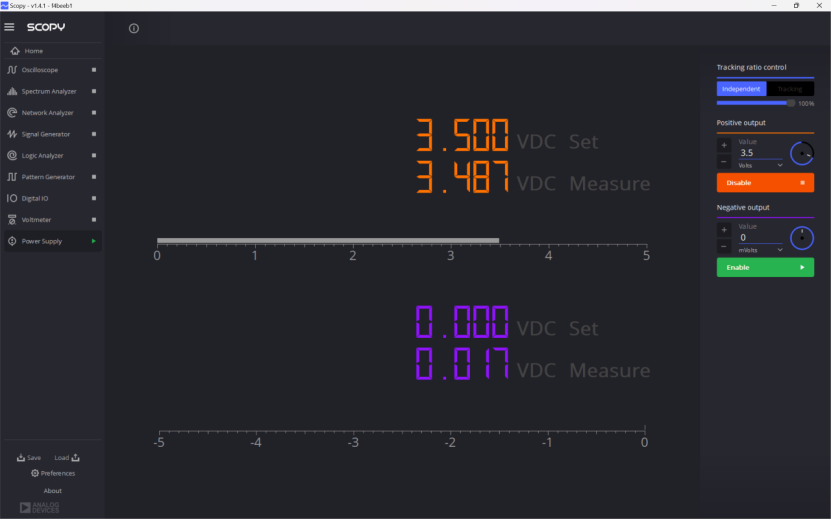Enable the negative output
Image resolution: width=831 pixels, height=520 pixels.
pyautogui.click(x=765, y=268)
